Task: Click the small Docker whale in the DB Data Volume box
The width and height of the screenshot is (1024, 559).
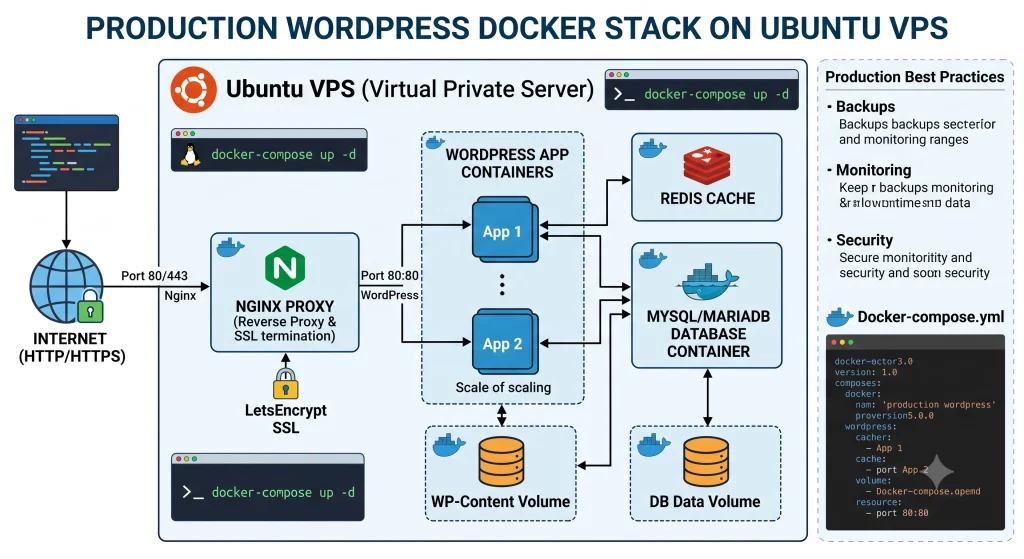Action: (x=653, y=445)
